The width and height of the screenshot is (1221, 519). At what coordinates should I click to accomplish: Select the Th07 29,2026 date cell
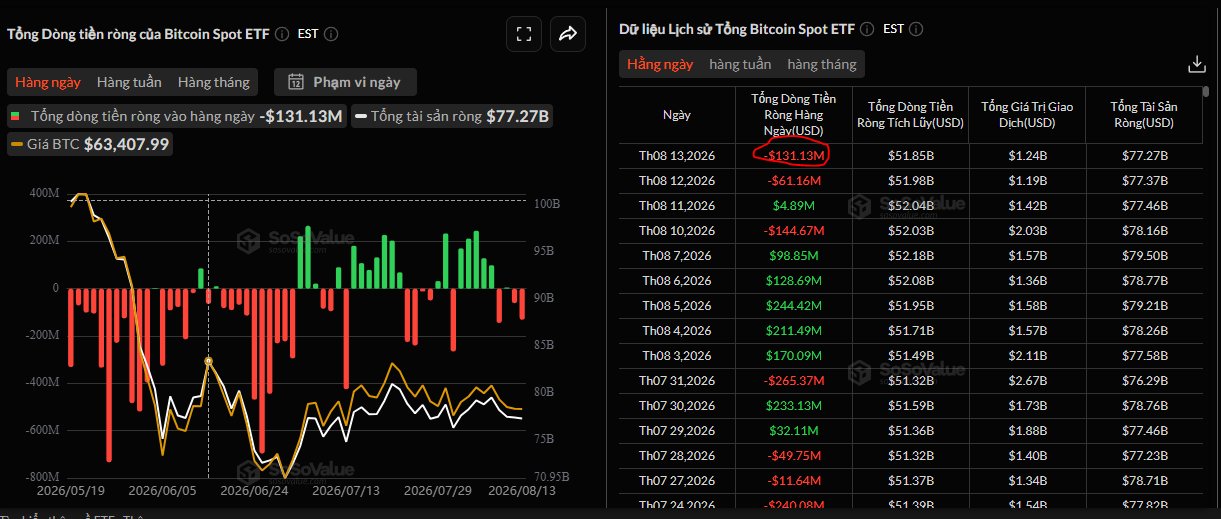point(677,431)
